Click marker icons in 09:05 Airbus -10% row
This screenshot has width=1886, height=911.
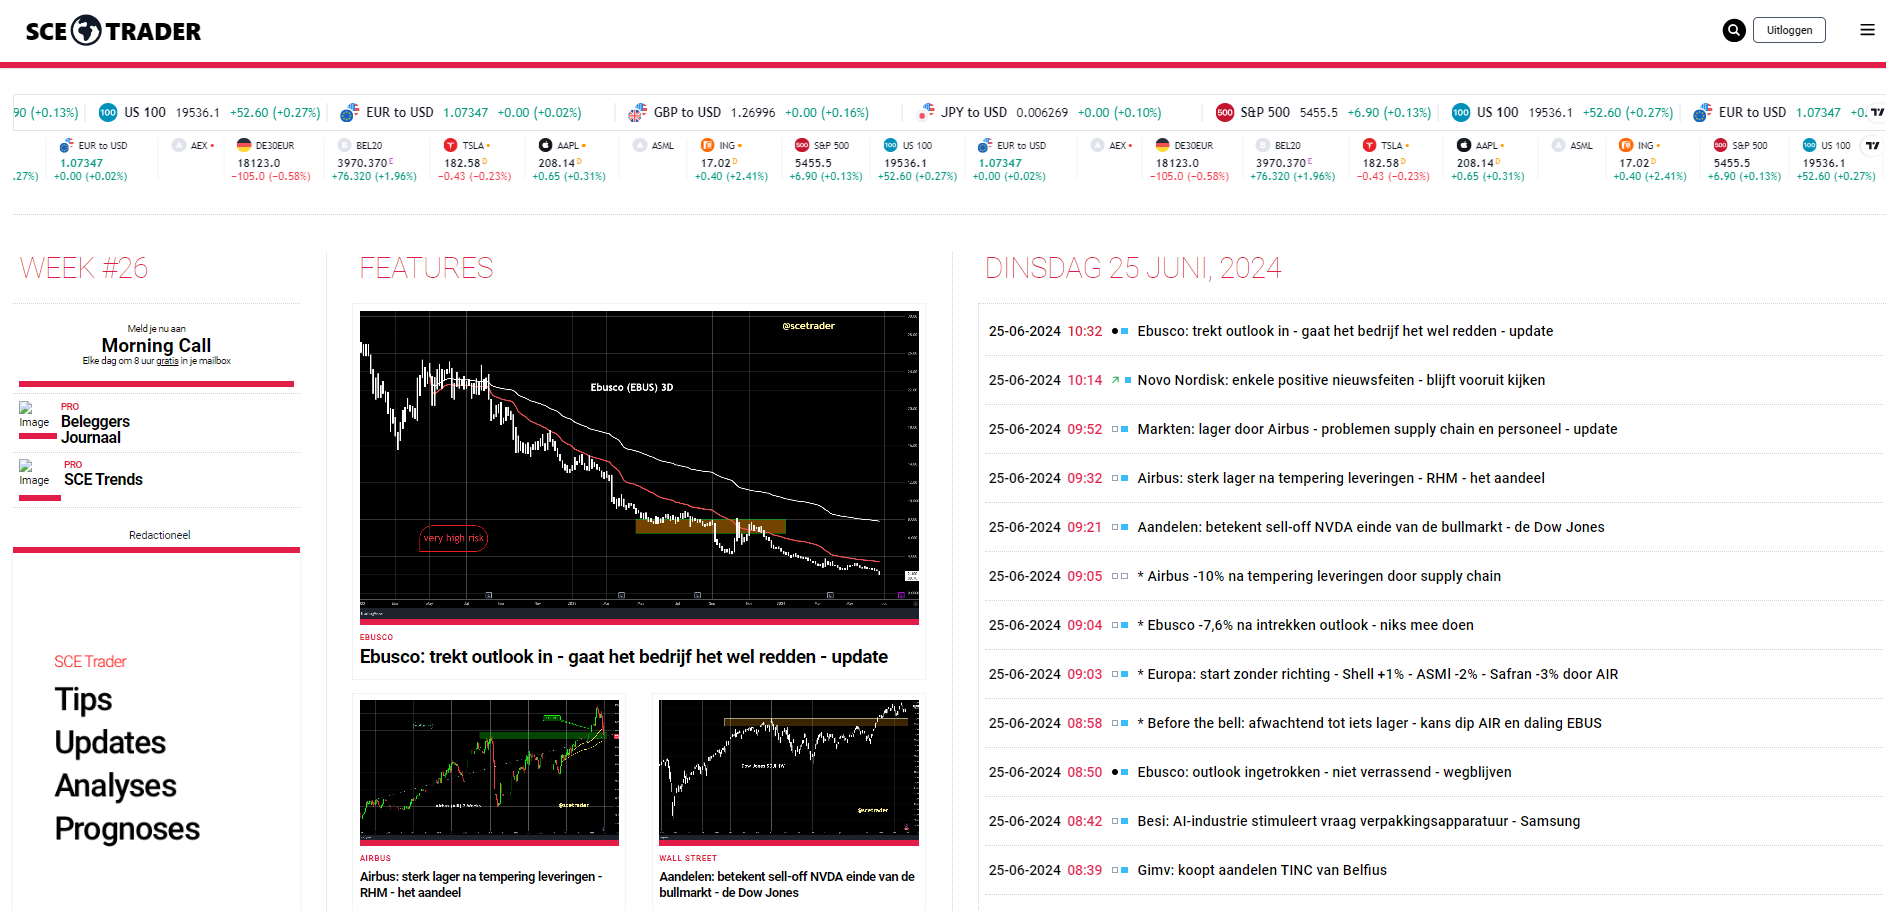(1120, 576)
